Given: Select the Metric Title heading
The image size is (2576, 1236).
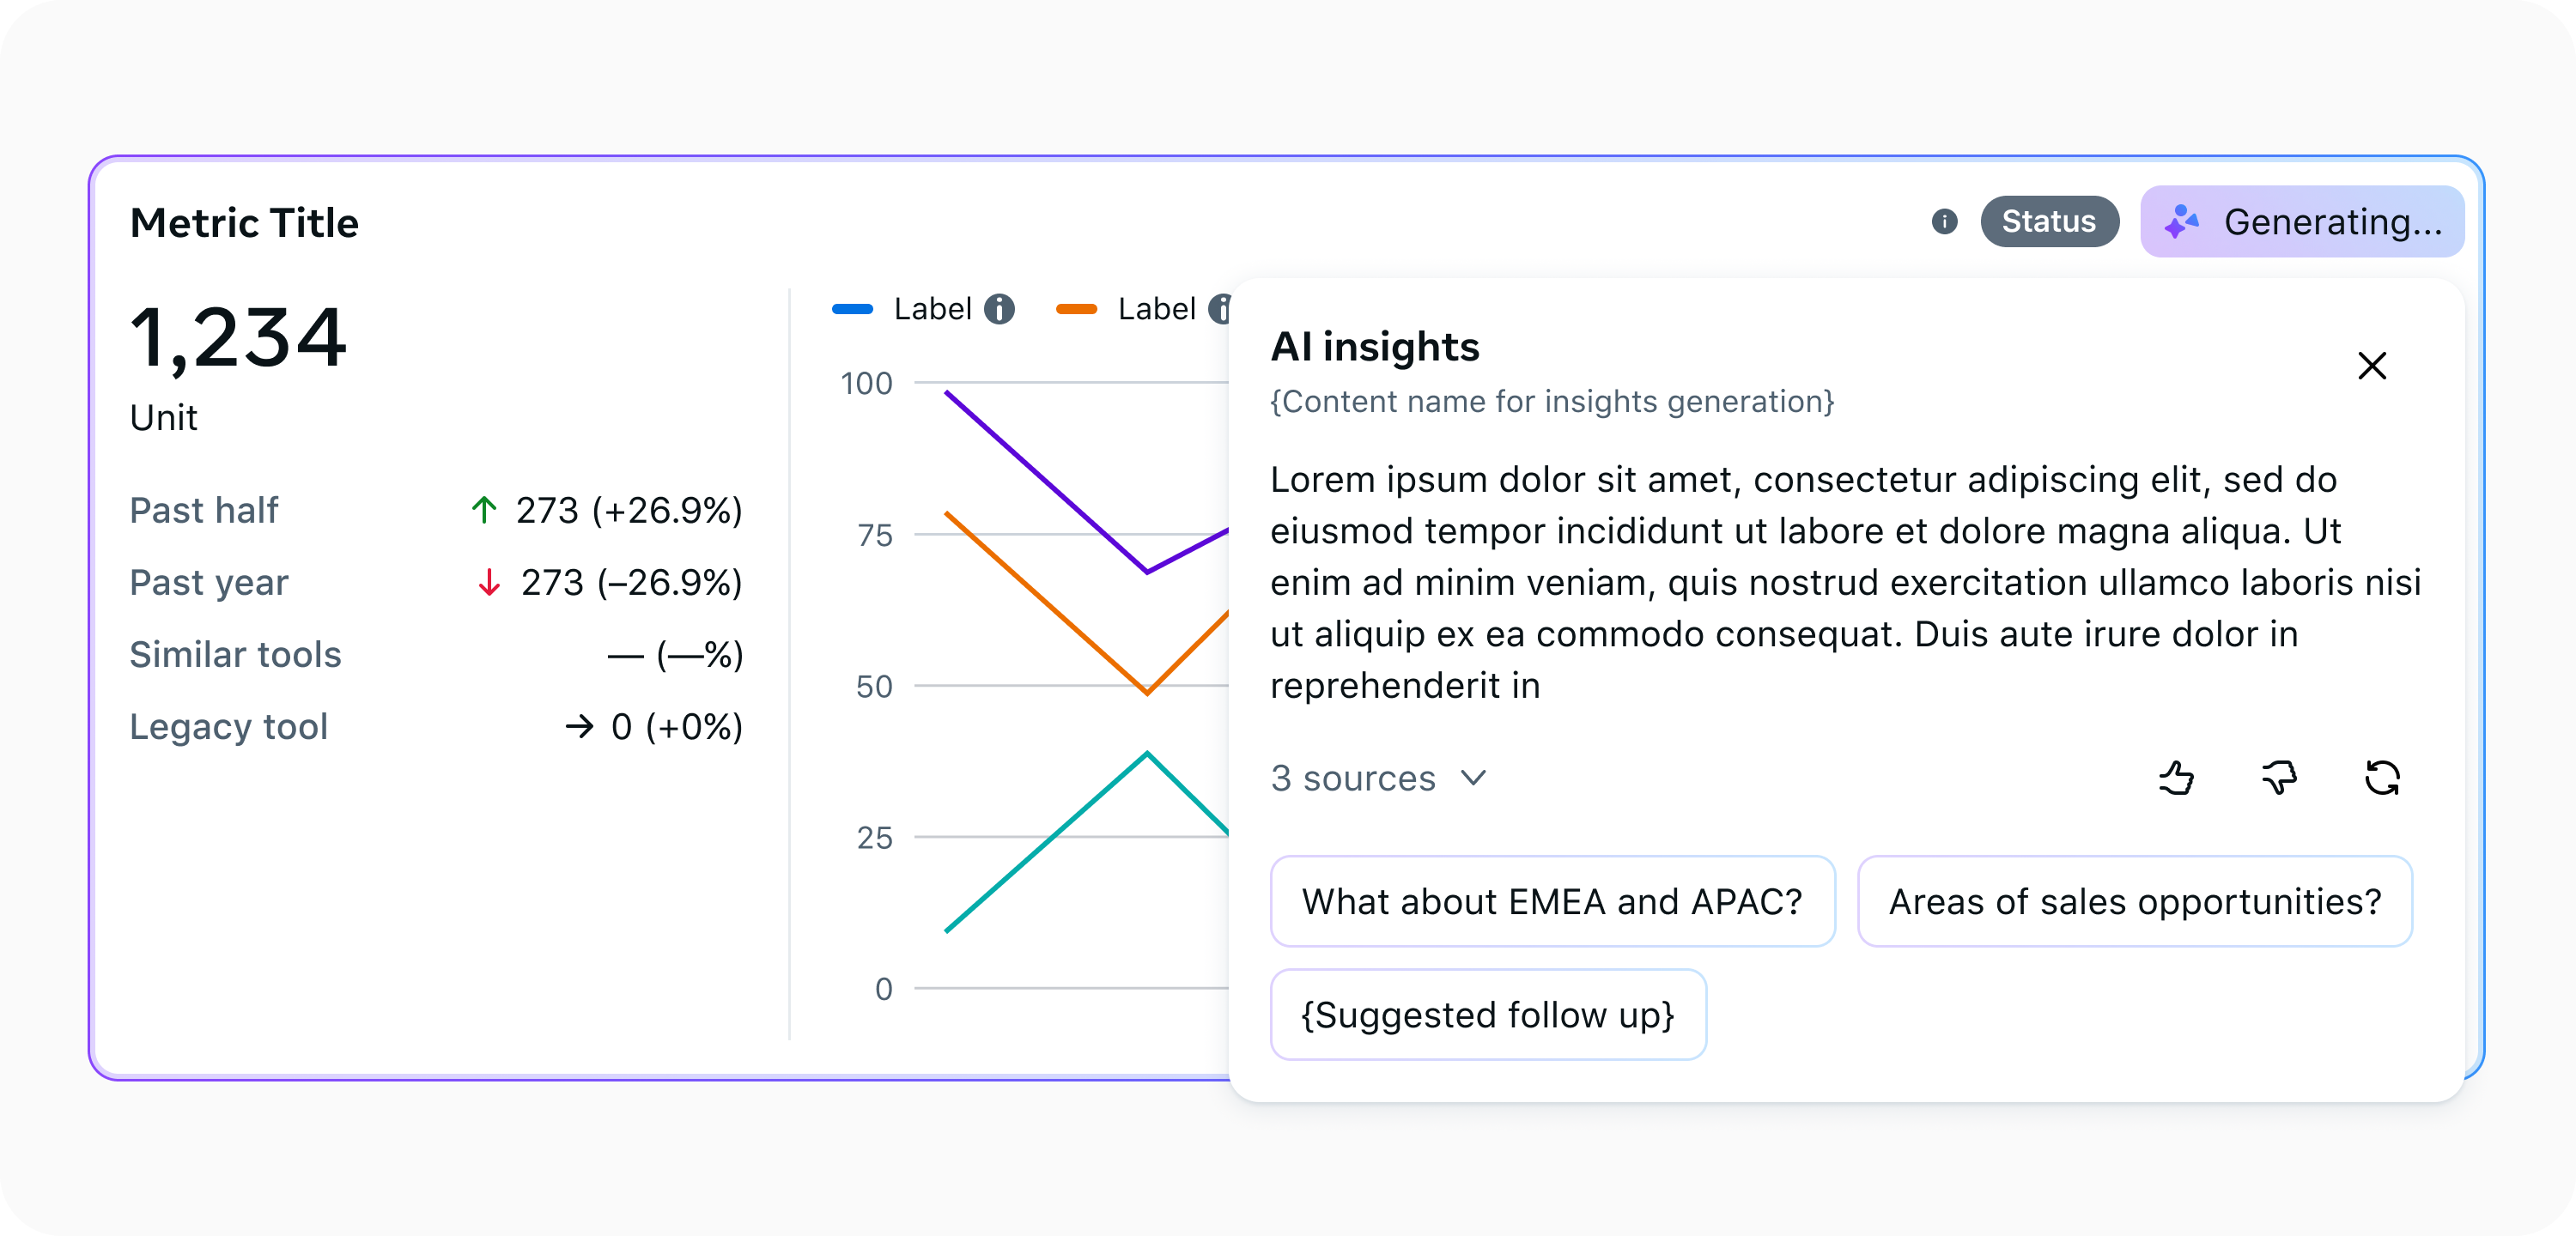Looking at the screenshot, I should pyautogui.click(x=244, y=222).
